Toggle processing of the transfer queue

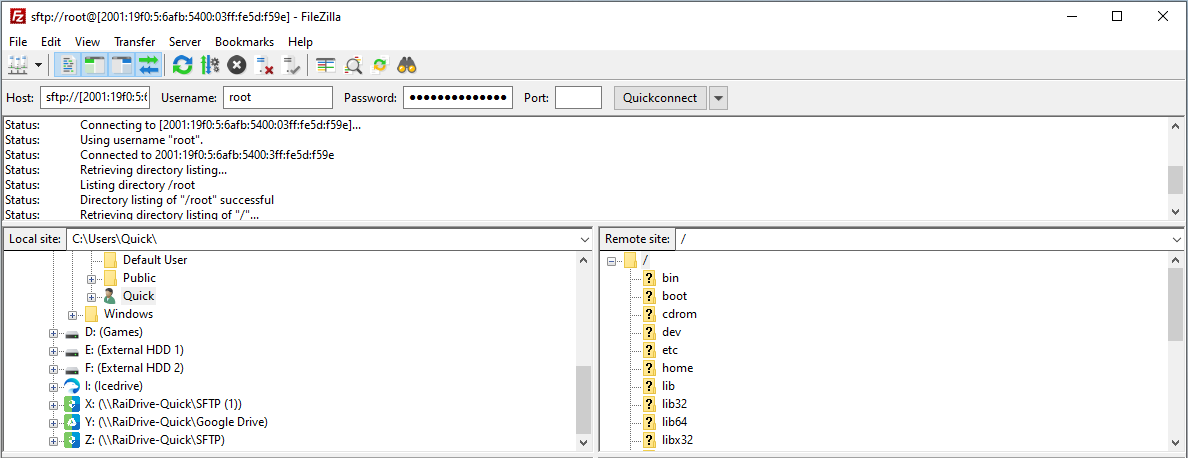pos(210,65)
